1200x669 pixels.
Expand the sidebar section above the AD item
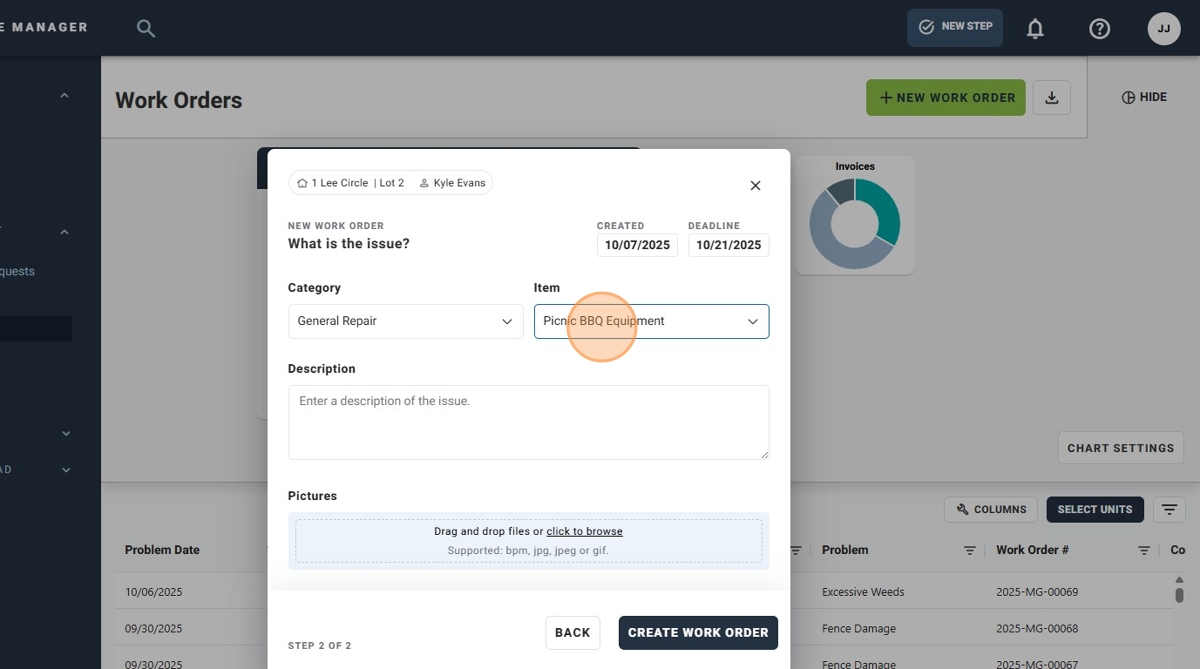(x=66, y=434)
